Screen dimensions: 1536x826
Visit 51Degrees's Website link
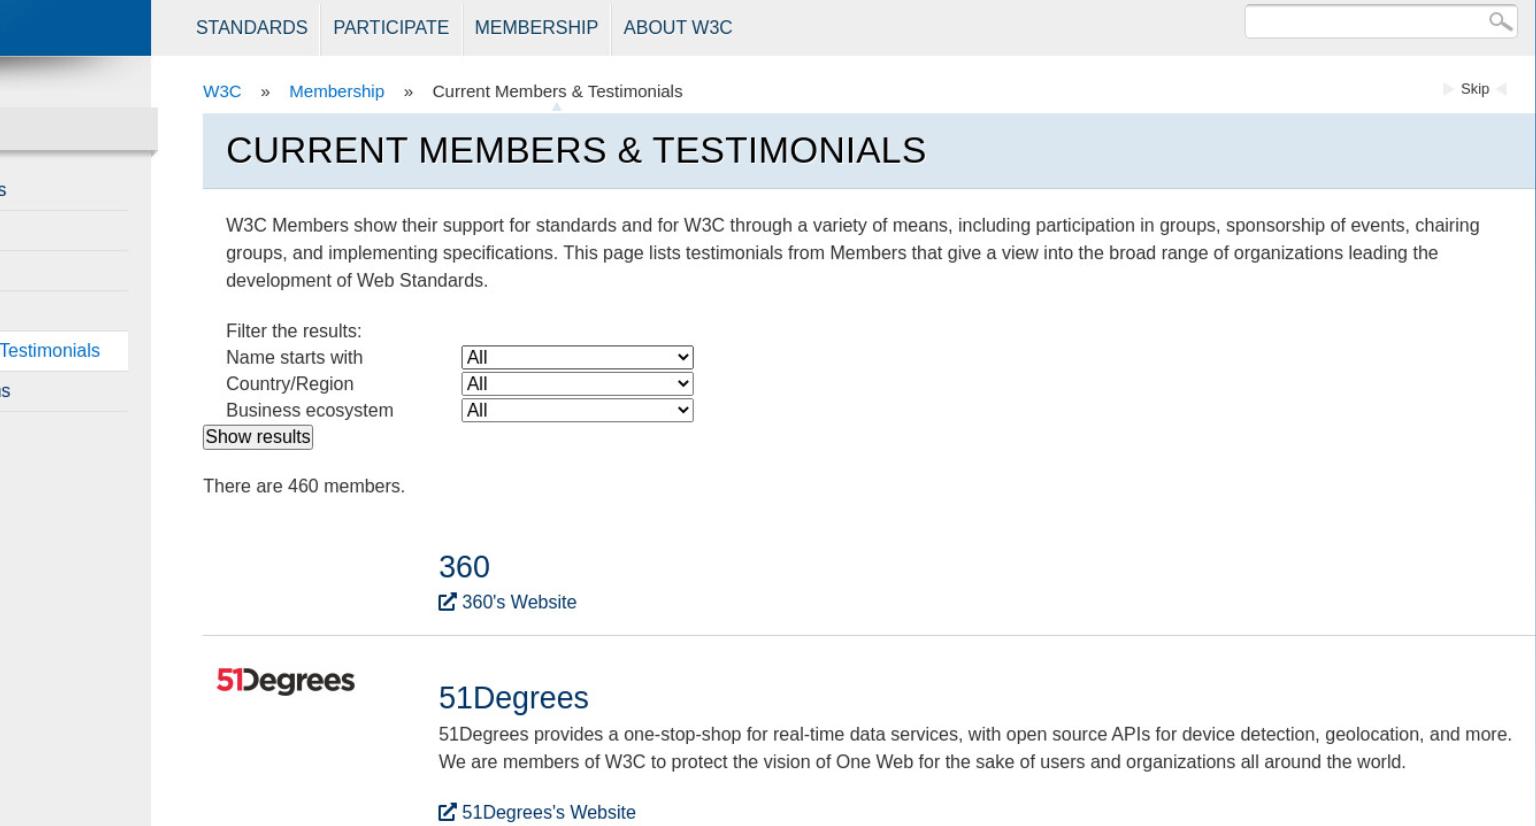tap(548, 812)
